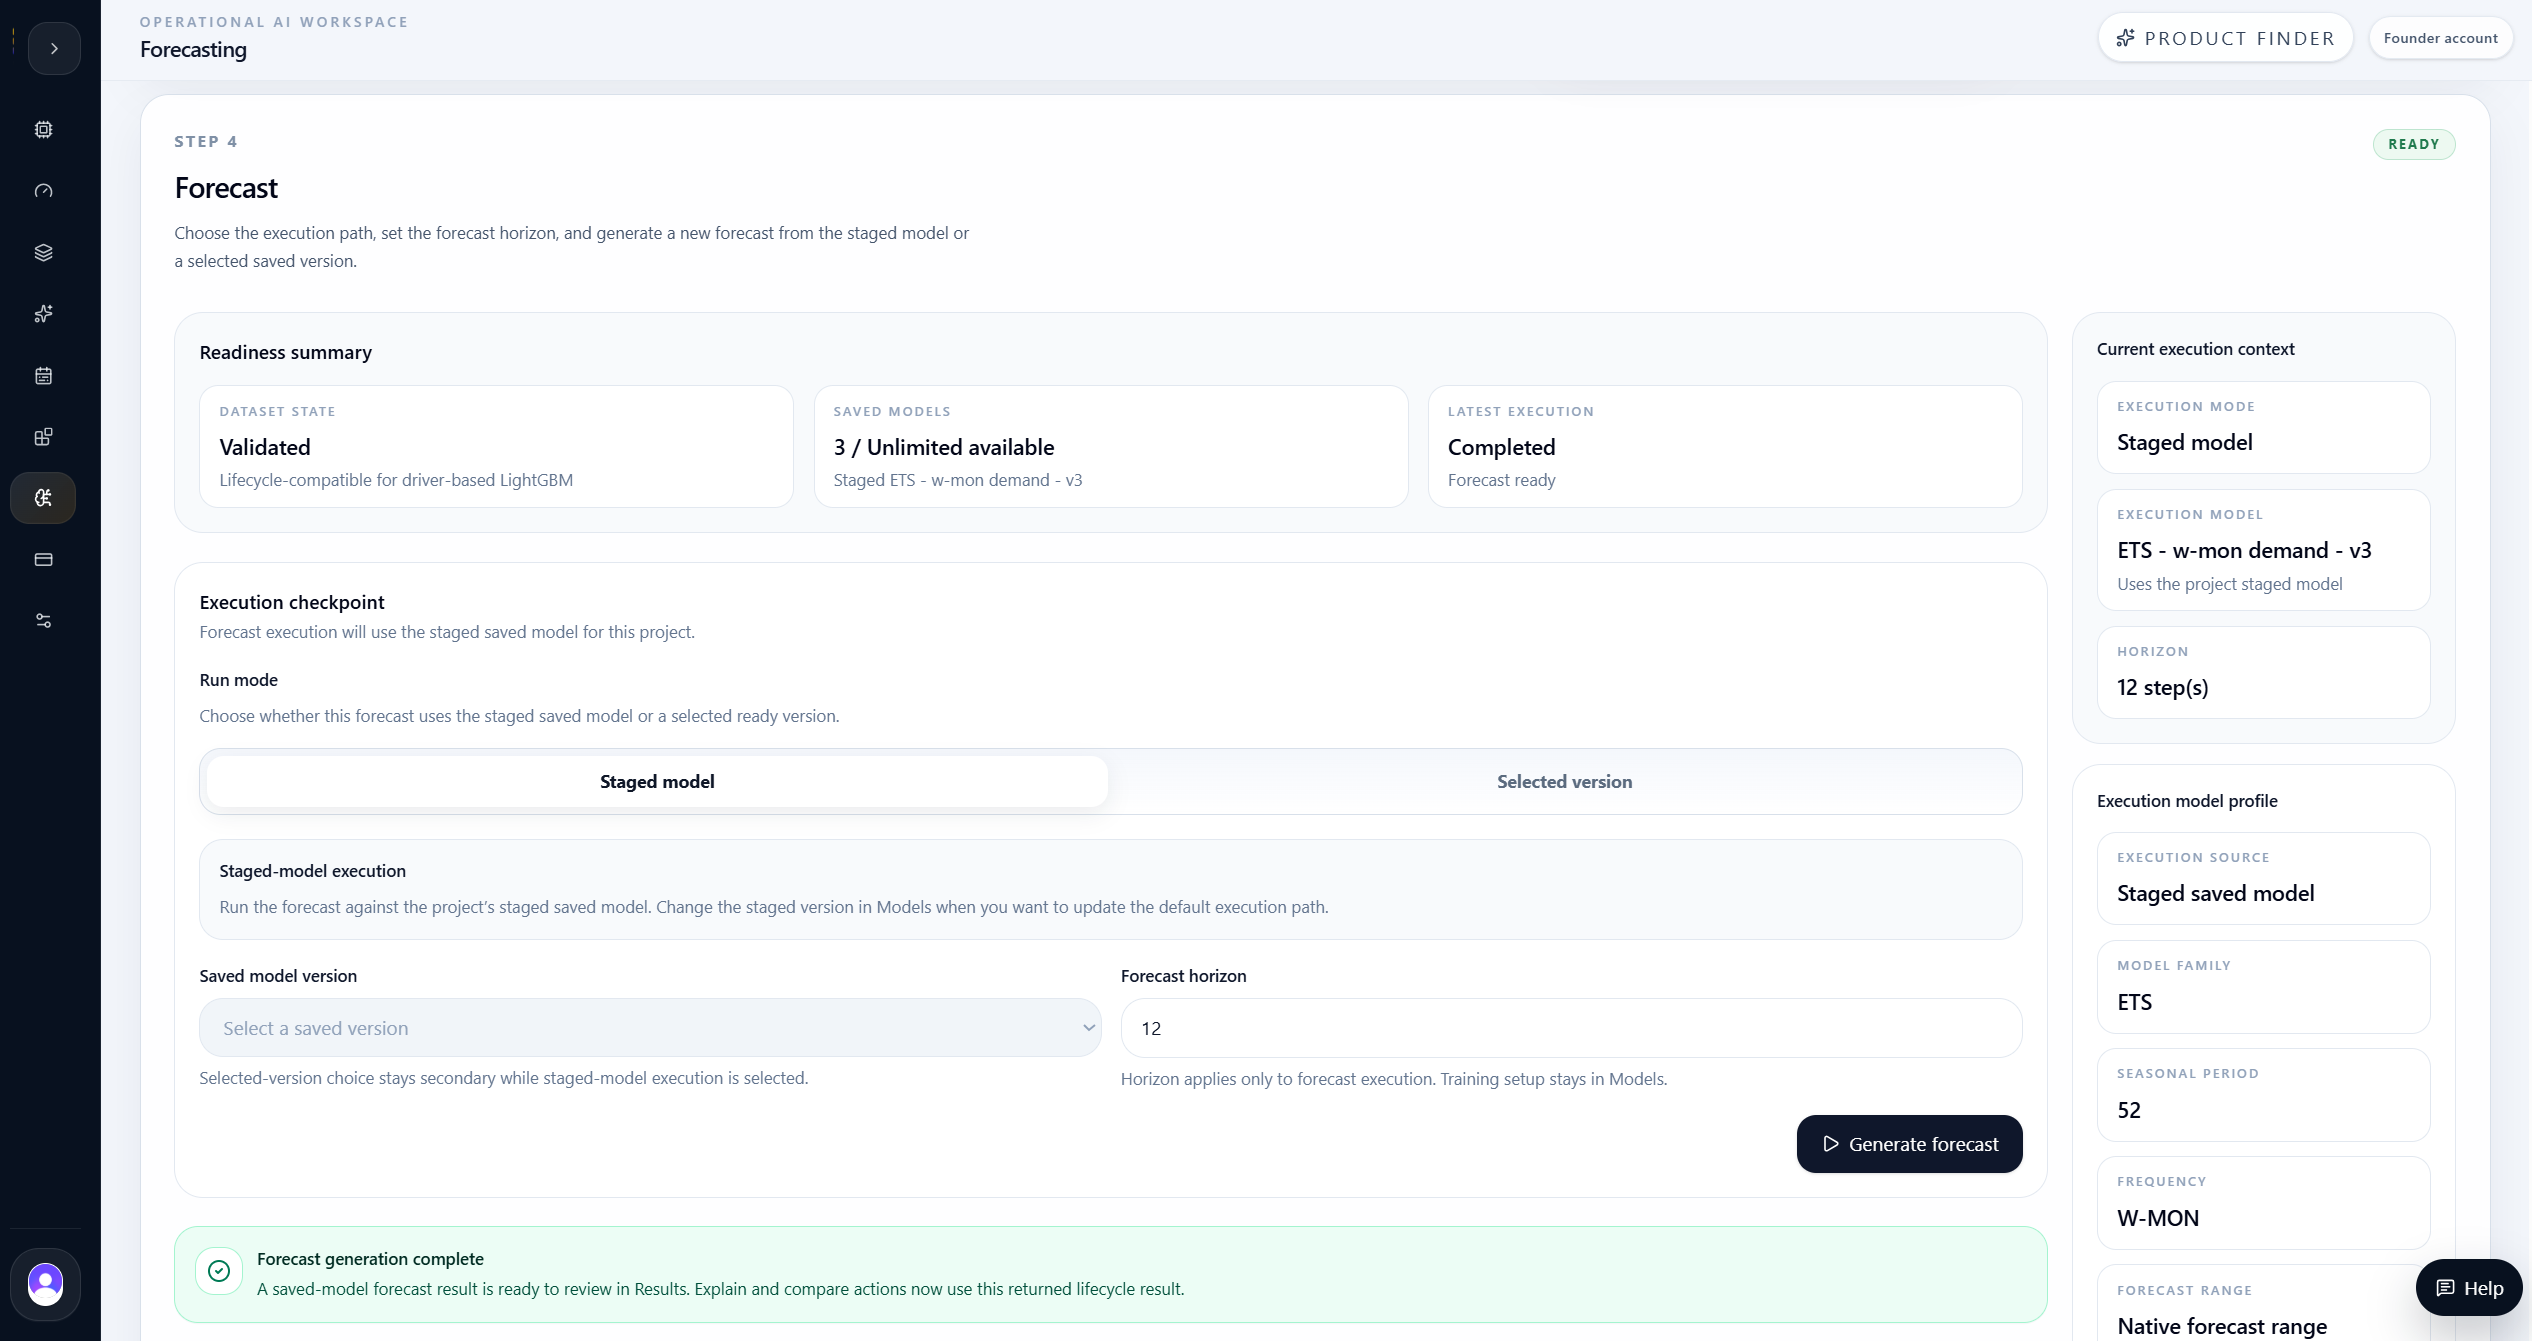Image resolution: width=2532 pixels, height=1341 pixels.
Task: Click 'Native forecast range' value
Action: tap(2222, 1326)
